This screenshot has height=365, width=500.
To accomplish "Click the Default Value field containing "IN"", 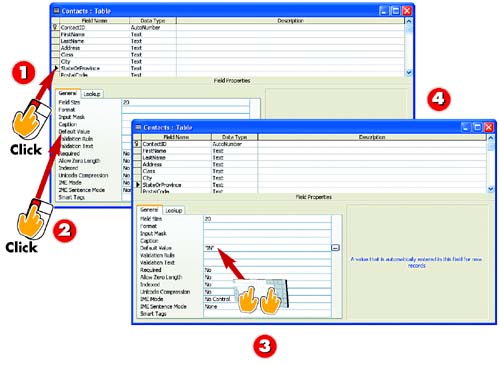I will (267, 248).
